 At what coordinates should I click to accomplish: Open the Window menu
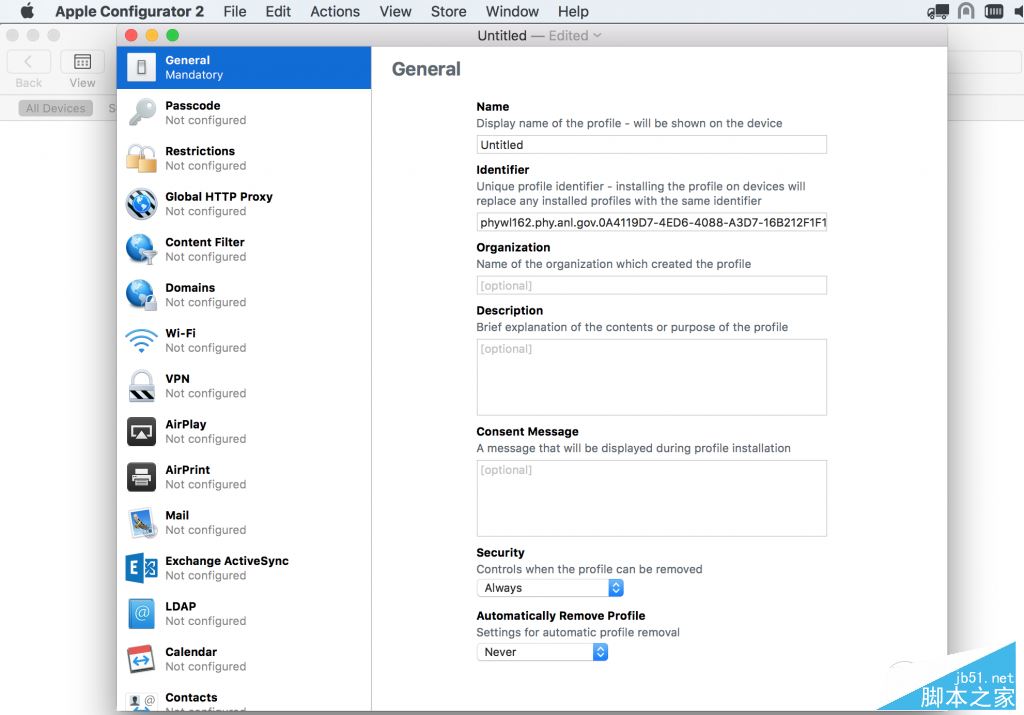pos(512,11)
